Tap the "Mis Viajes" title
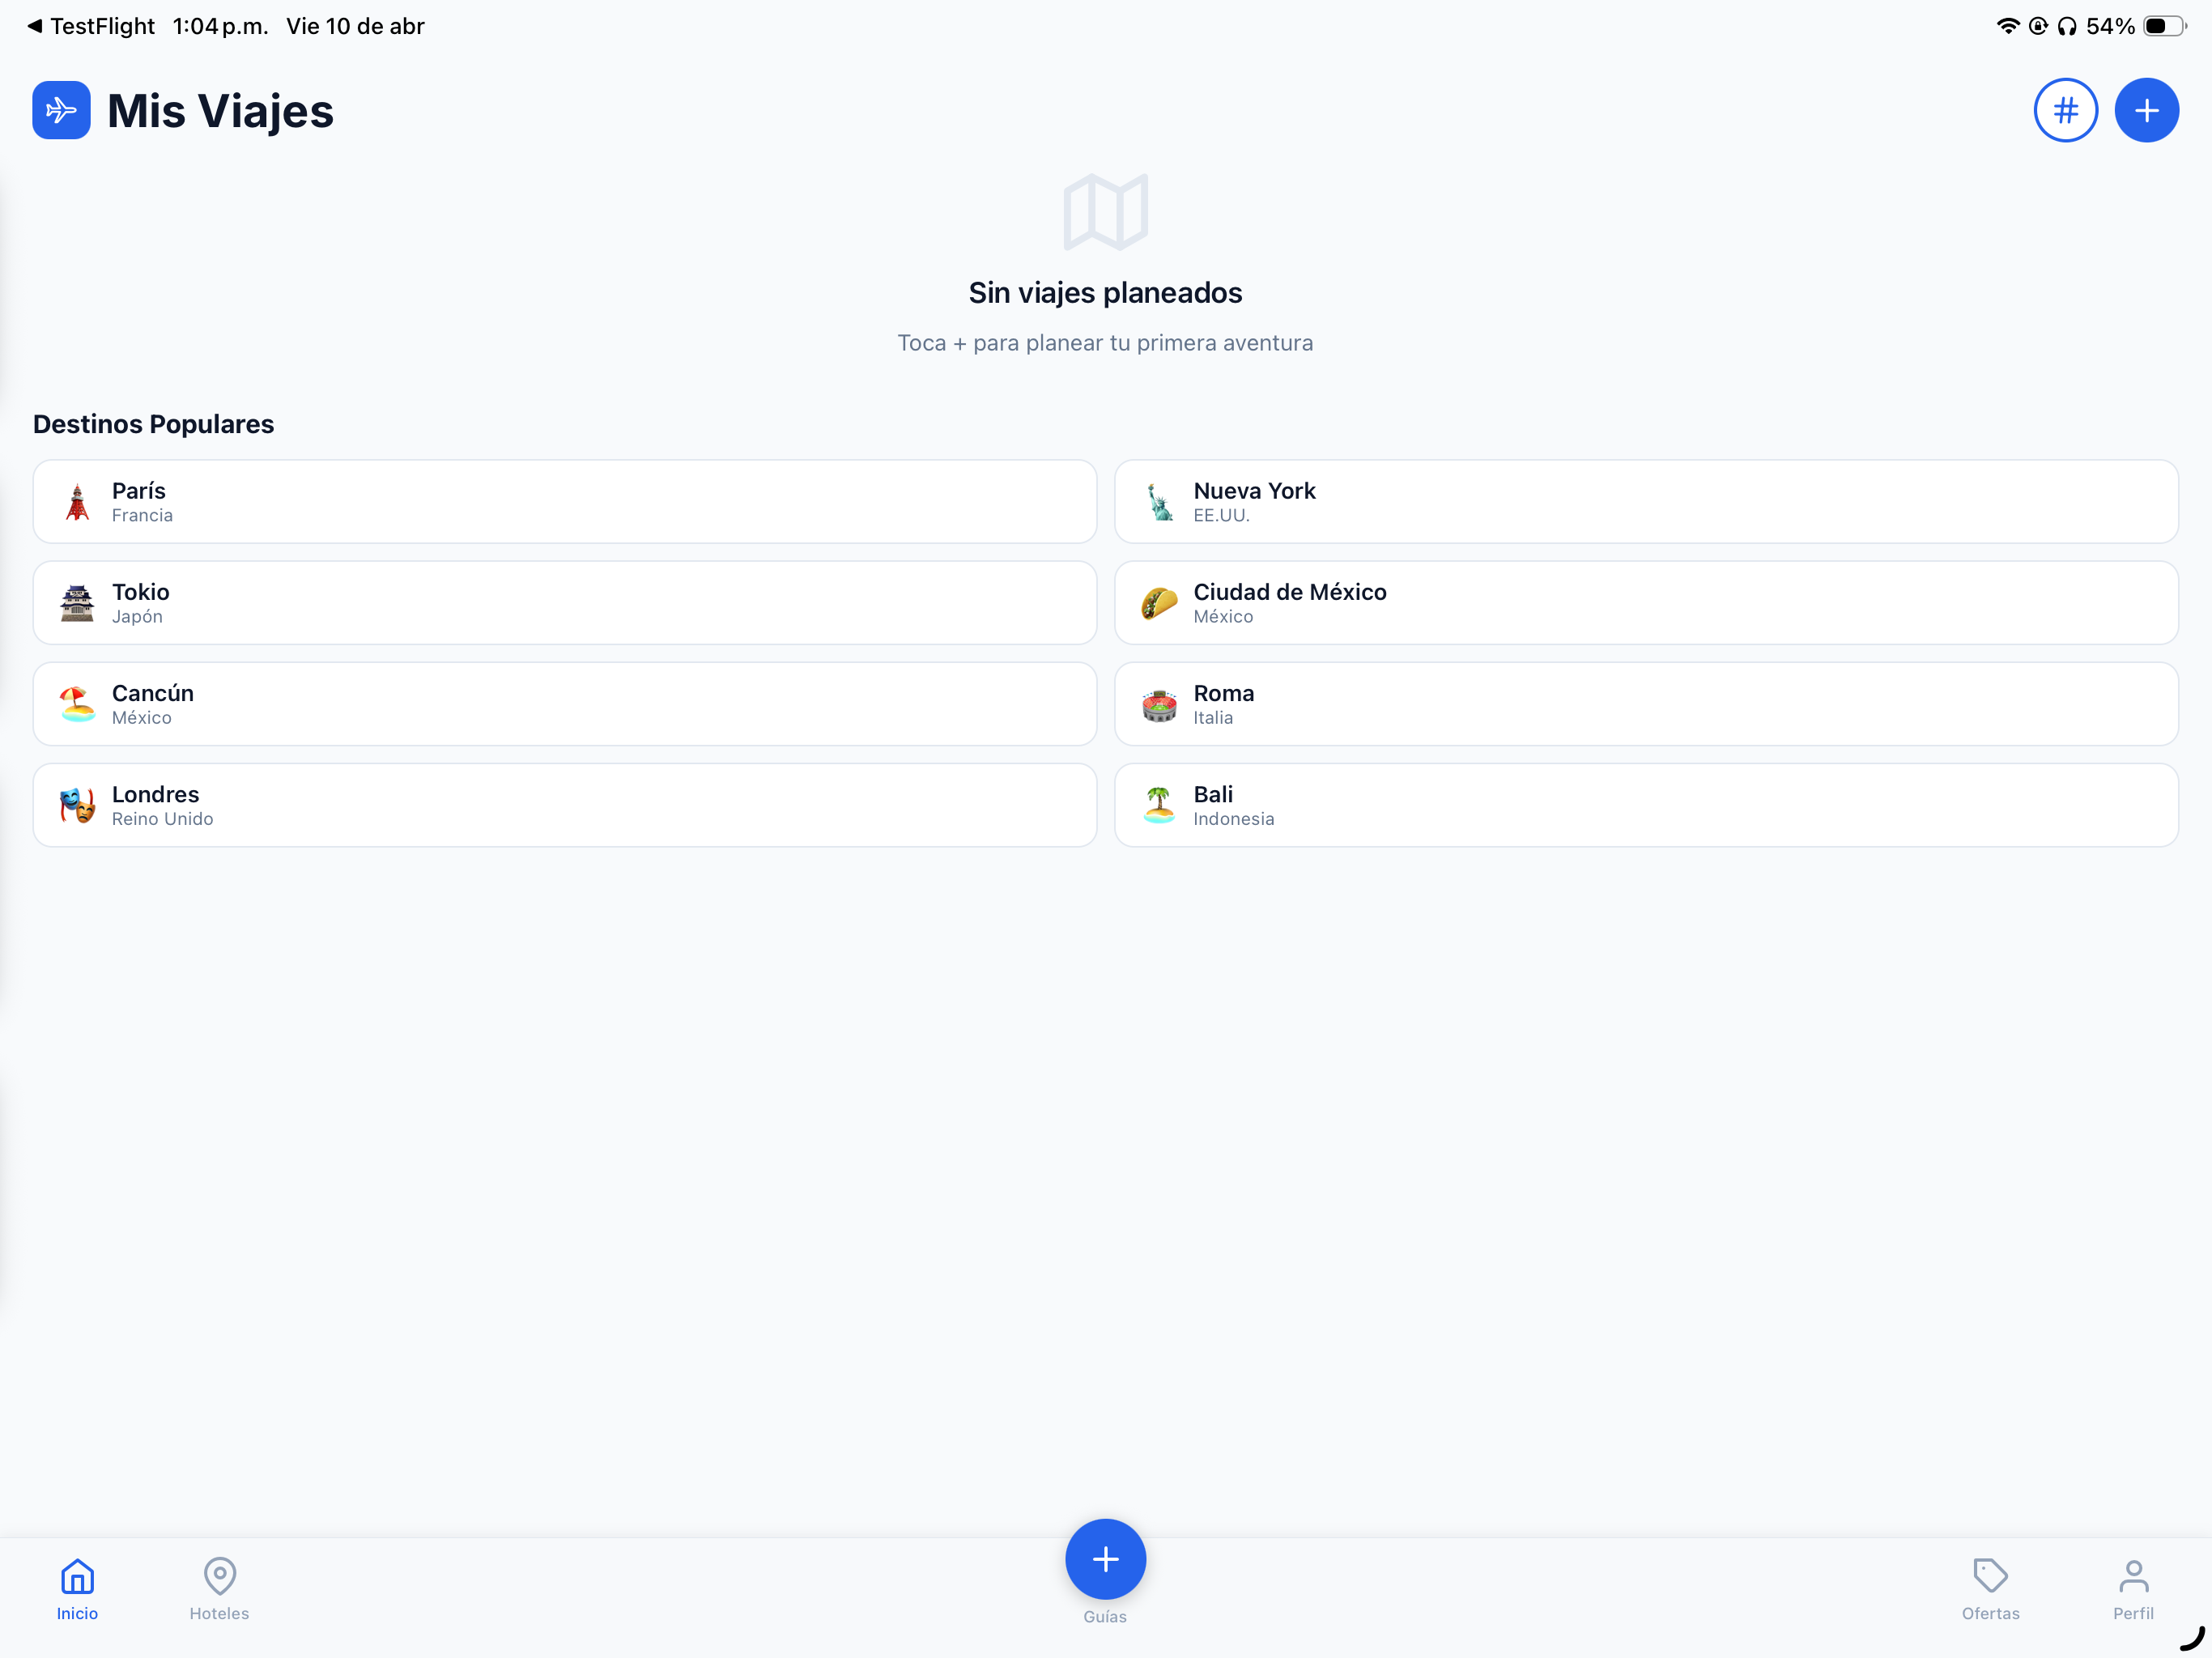 pos(220,111)
